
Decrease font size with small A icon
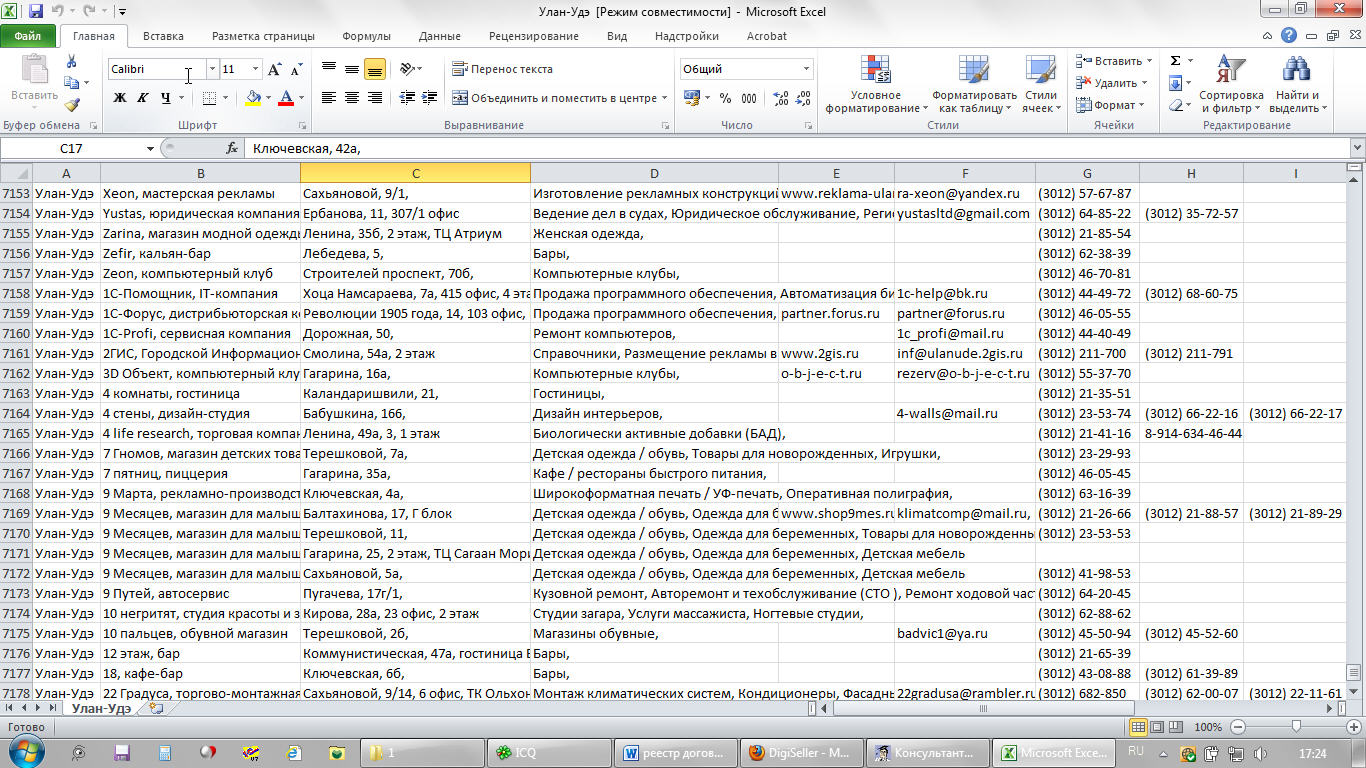click(296, 69)
